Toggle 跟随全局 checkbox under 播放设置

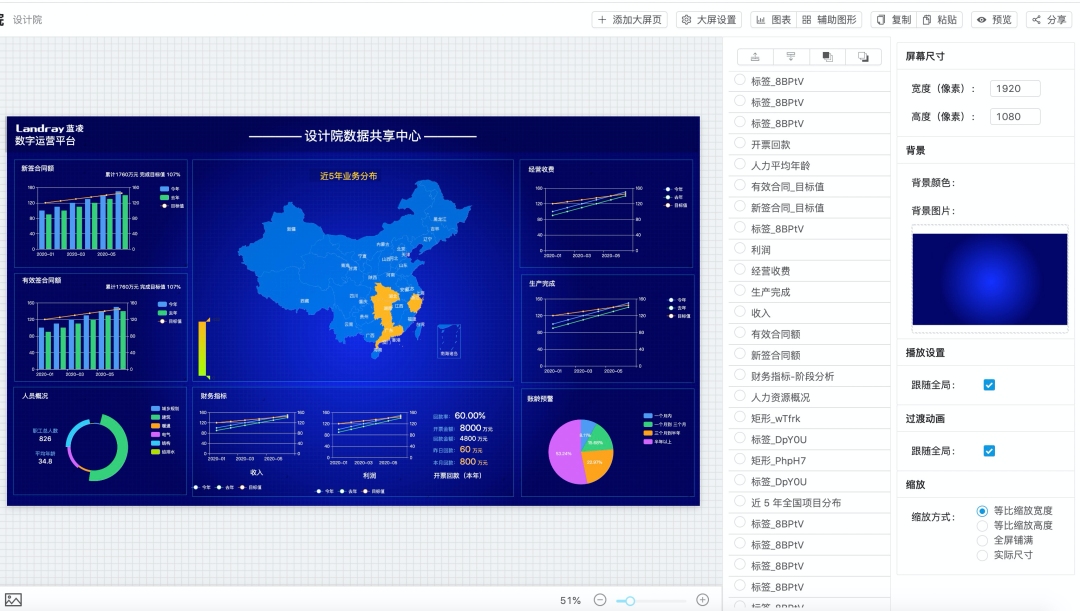tap(989, 384)
